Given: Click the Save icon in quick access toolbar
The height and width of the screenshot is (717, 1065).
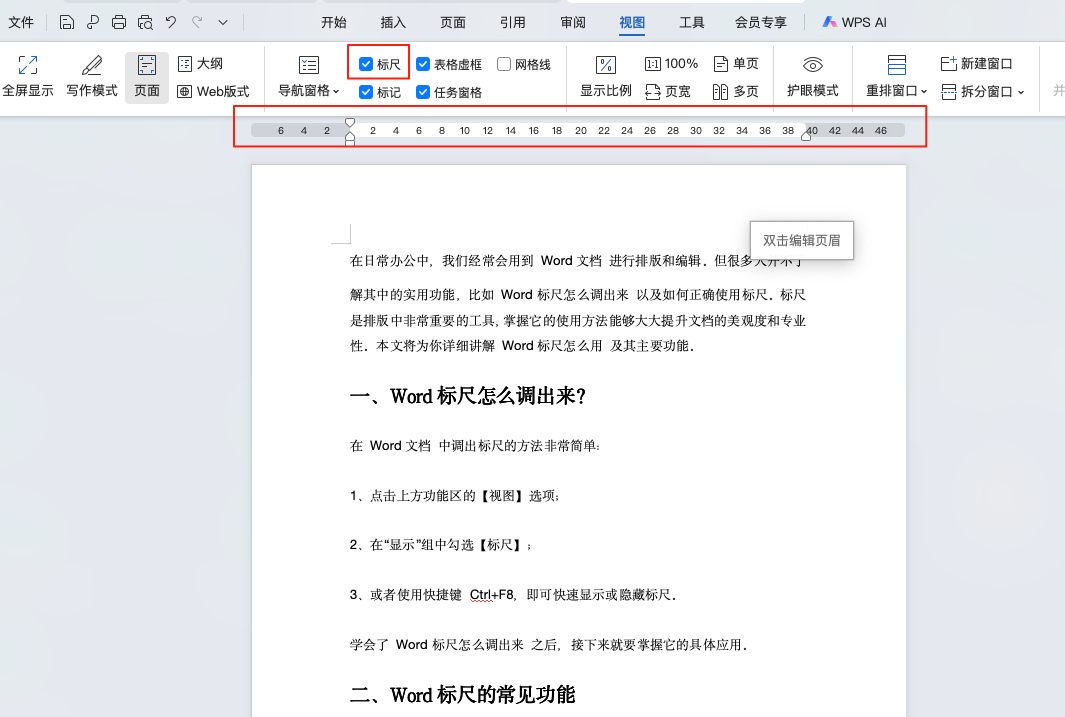Looking at the screenshot, I should (x=66, y=21).
